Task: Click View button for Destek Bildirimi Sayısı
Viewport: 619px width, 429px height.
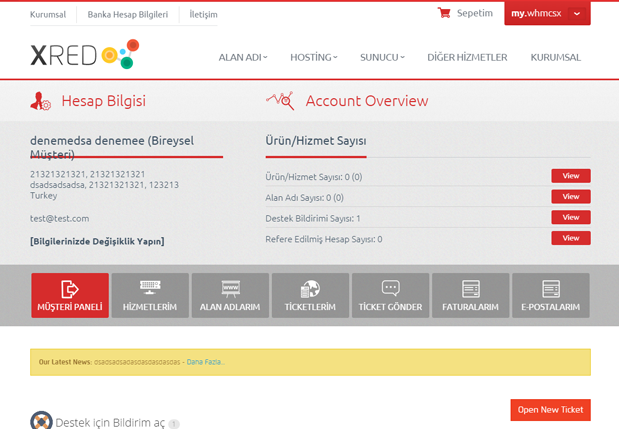Action: [570, 217]
